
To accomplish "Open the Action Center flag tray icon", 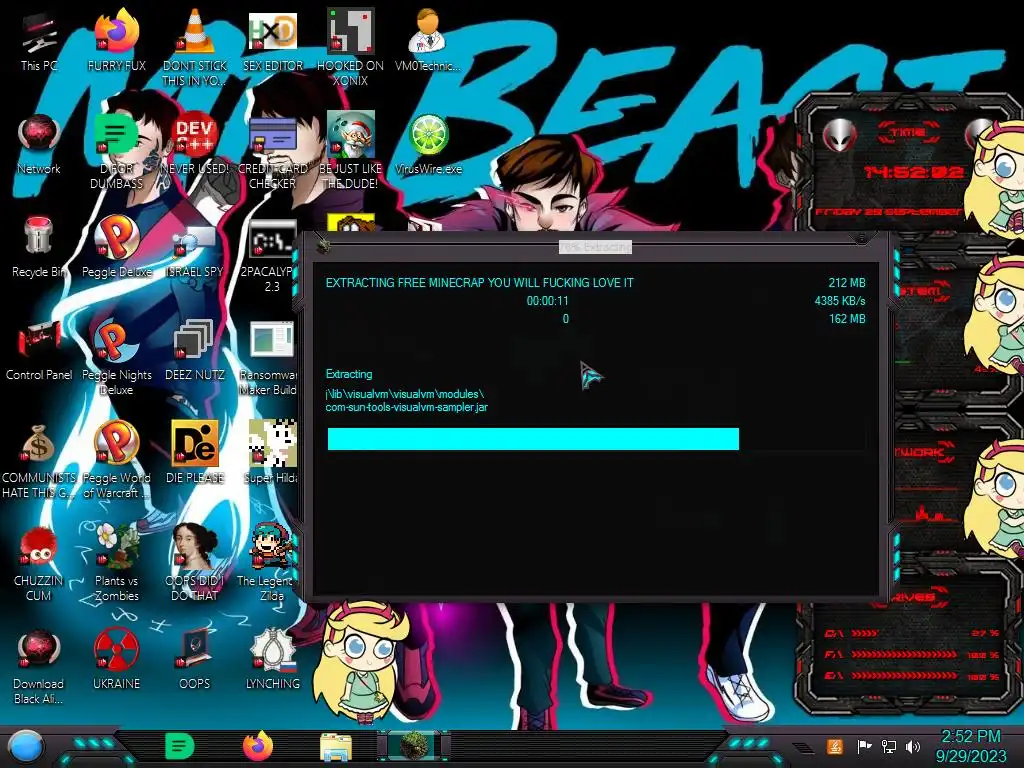I will pyautogui.click(x=864, y=746).
